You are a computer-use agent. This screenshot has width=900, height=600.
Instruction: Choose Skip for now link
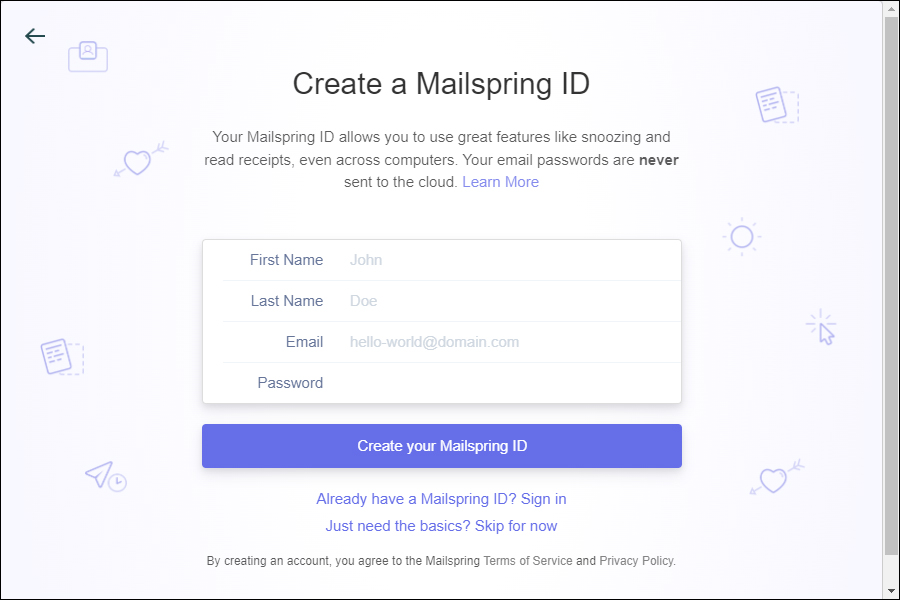point(441,526)
